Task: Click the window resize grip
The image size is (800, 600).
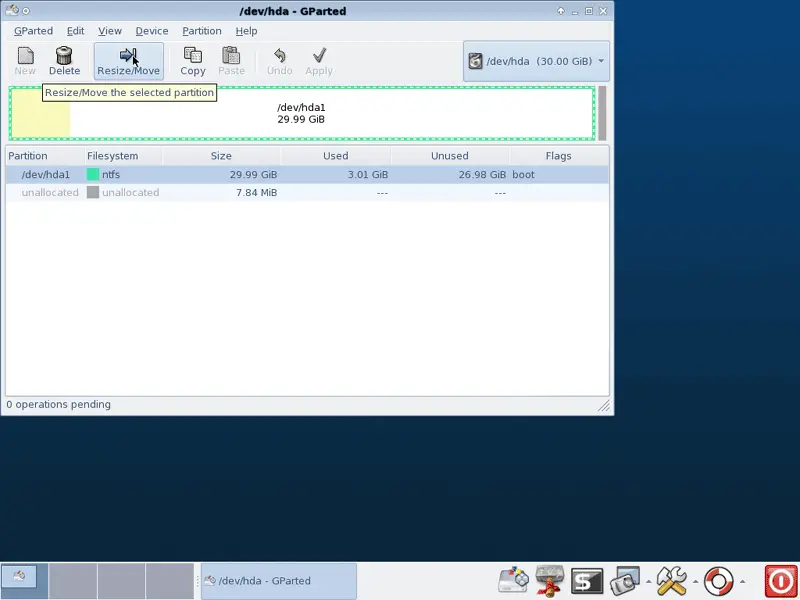Action: 604,406
